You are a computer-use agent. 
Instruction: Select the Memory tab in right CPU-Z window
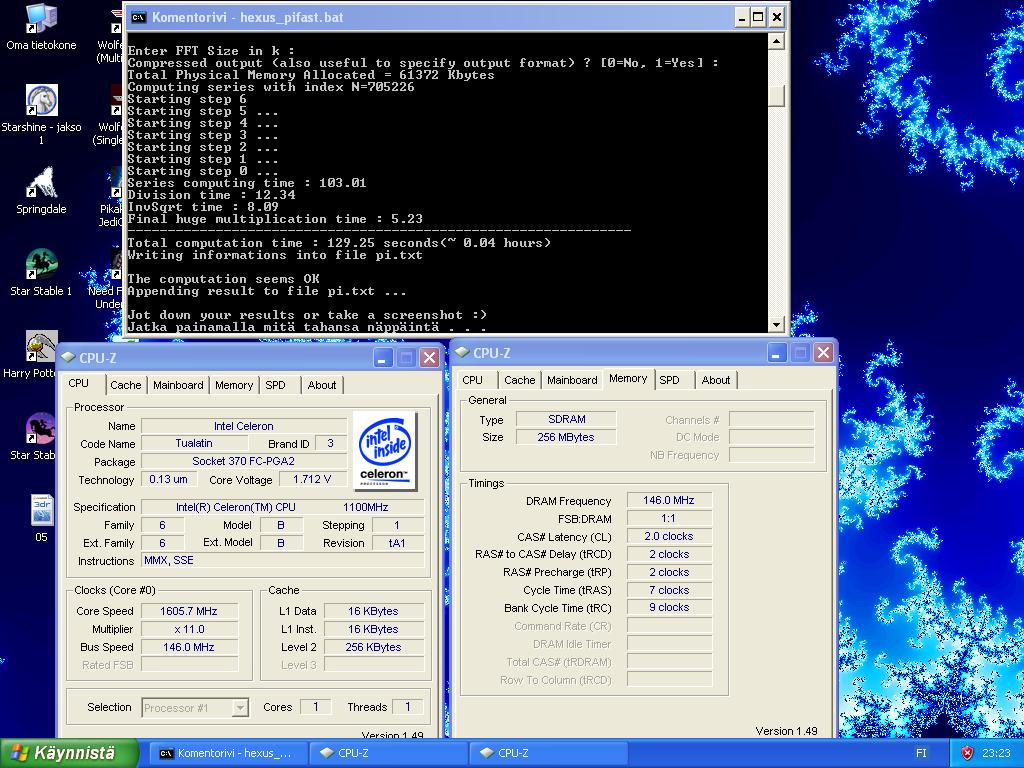coord(628,378)
